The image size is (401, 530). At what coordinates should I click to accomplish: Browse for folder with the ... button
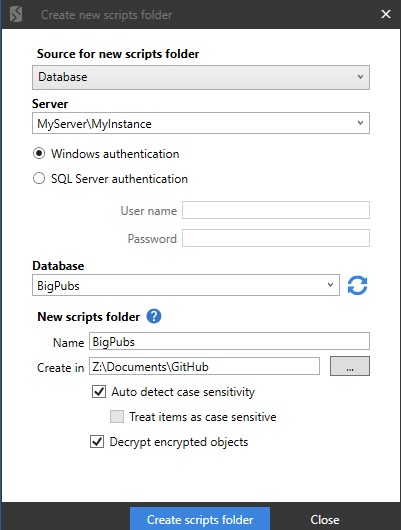tap(350, 366)
